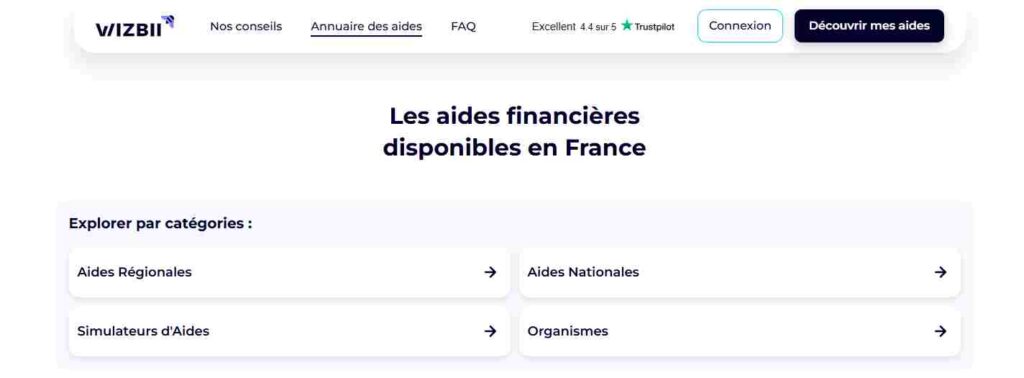This screenshot has width=1024, height=378.
Task: Click the Trustpilot wordmark
Action: (x=654, y=27)
